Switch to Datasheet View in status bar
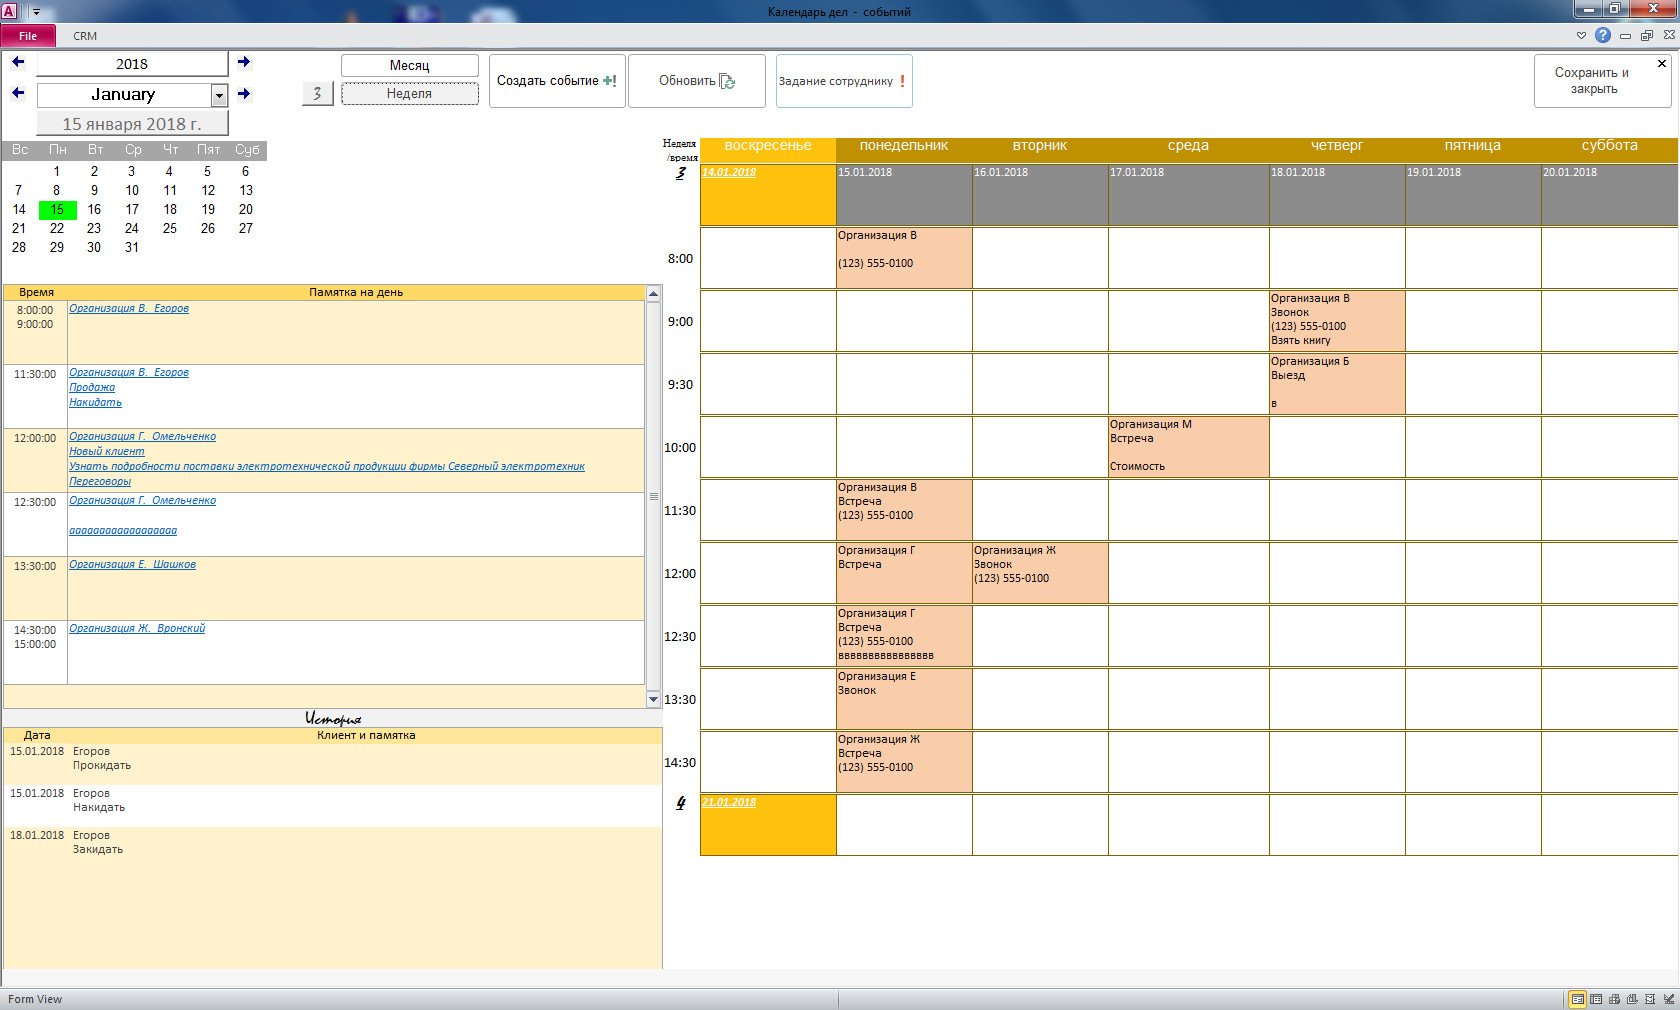Image resolution: width=1680 pixels, height=1010 pixels. point(1596,999)
